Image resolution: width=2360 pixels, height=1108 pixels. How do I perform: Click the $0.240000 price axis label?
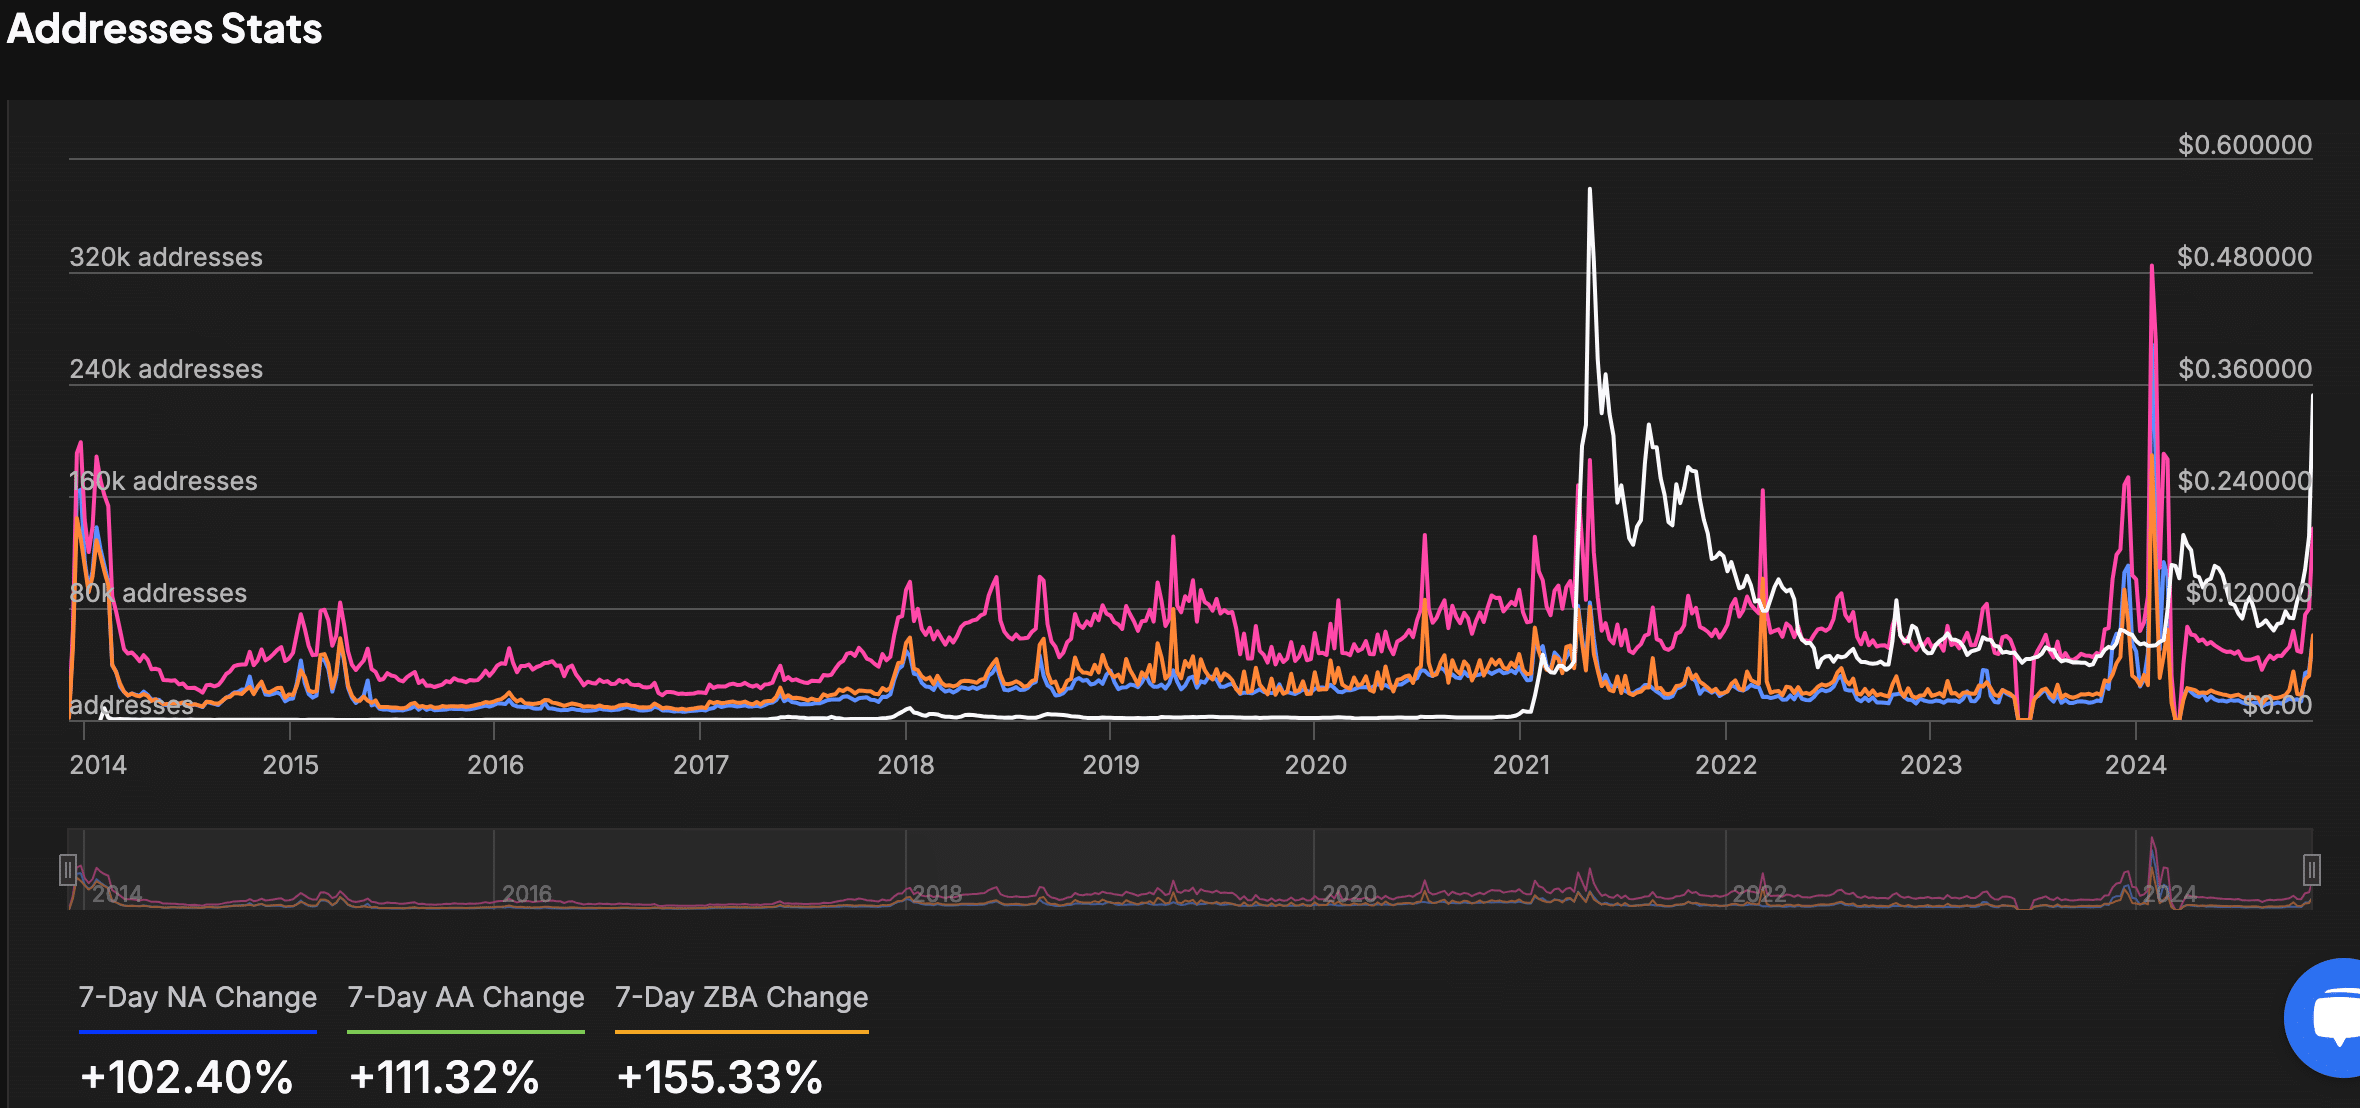click(x=2245, y=481)
